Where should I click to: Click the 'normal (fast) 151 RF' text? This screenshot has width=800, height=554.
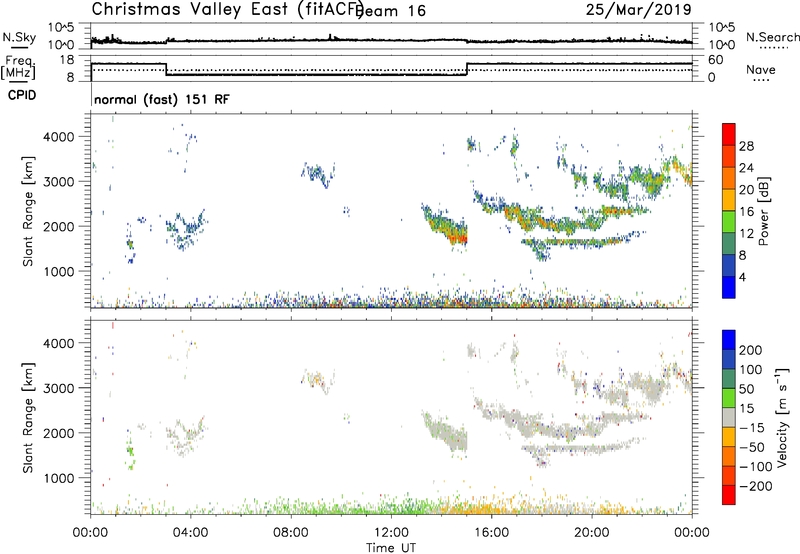(x=162, y=99)
